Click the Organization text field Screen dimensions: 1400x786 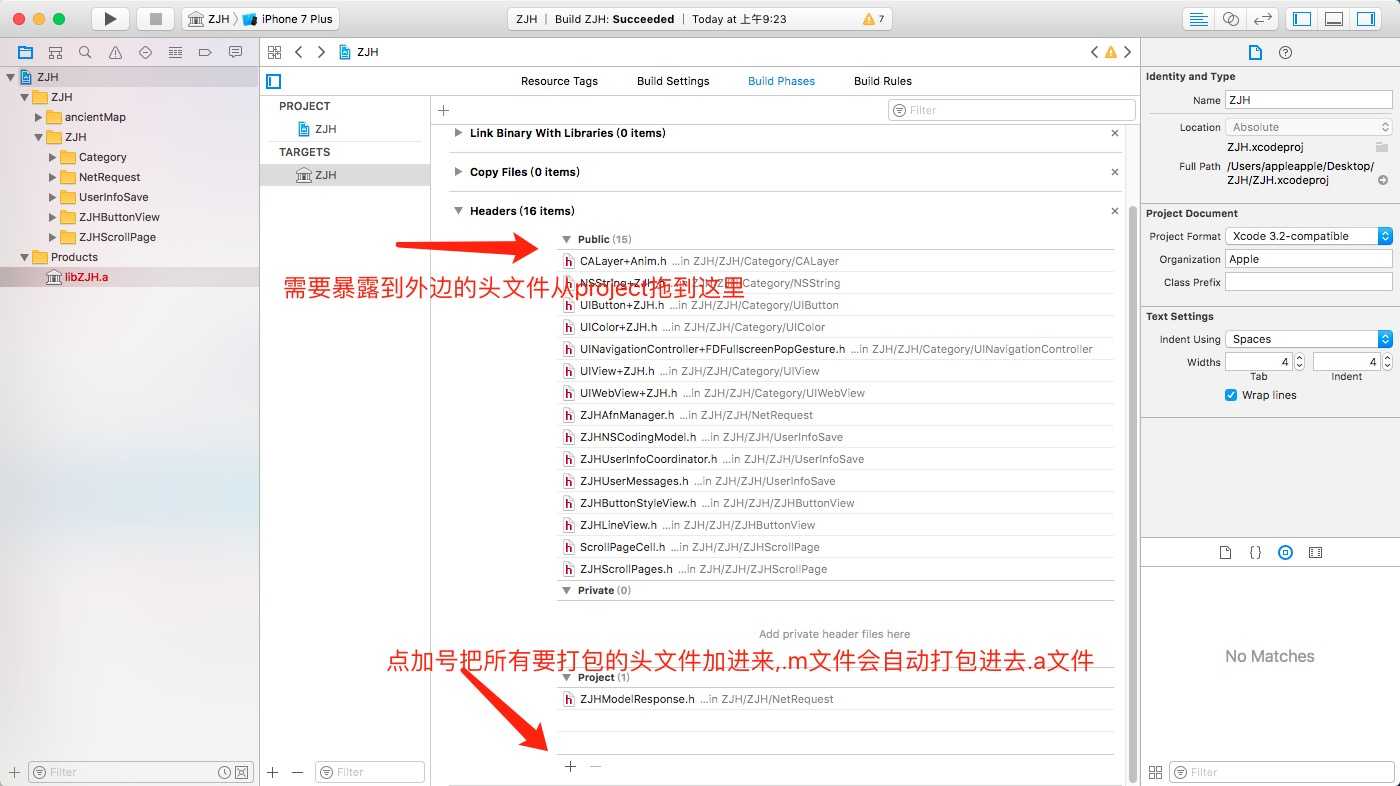(x=1309, y=259)
